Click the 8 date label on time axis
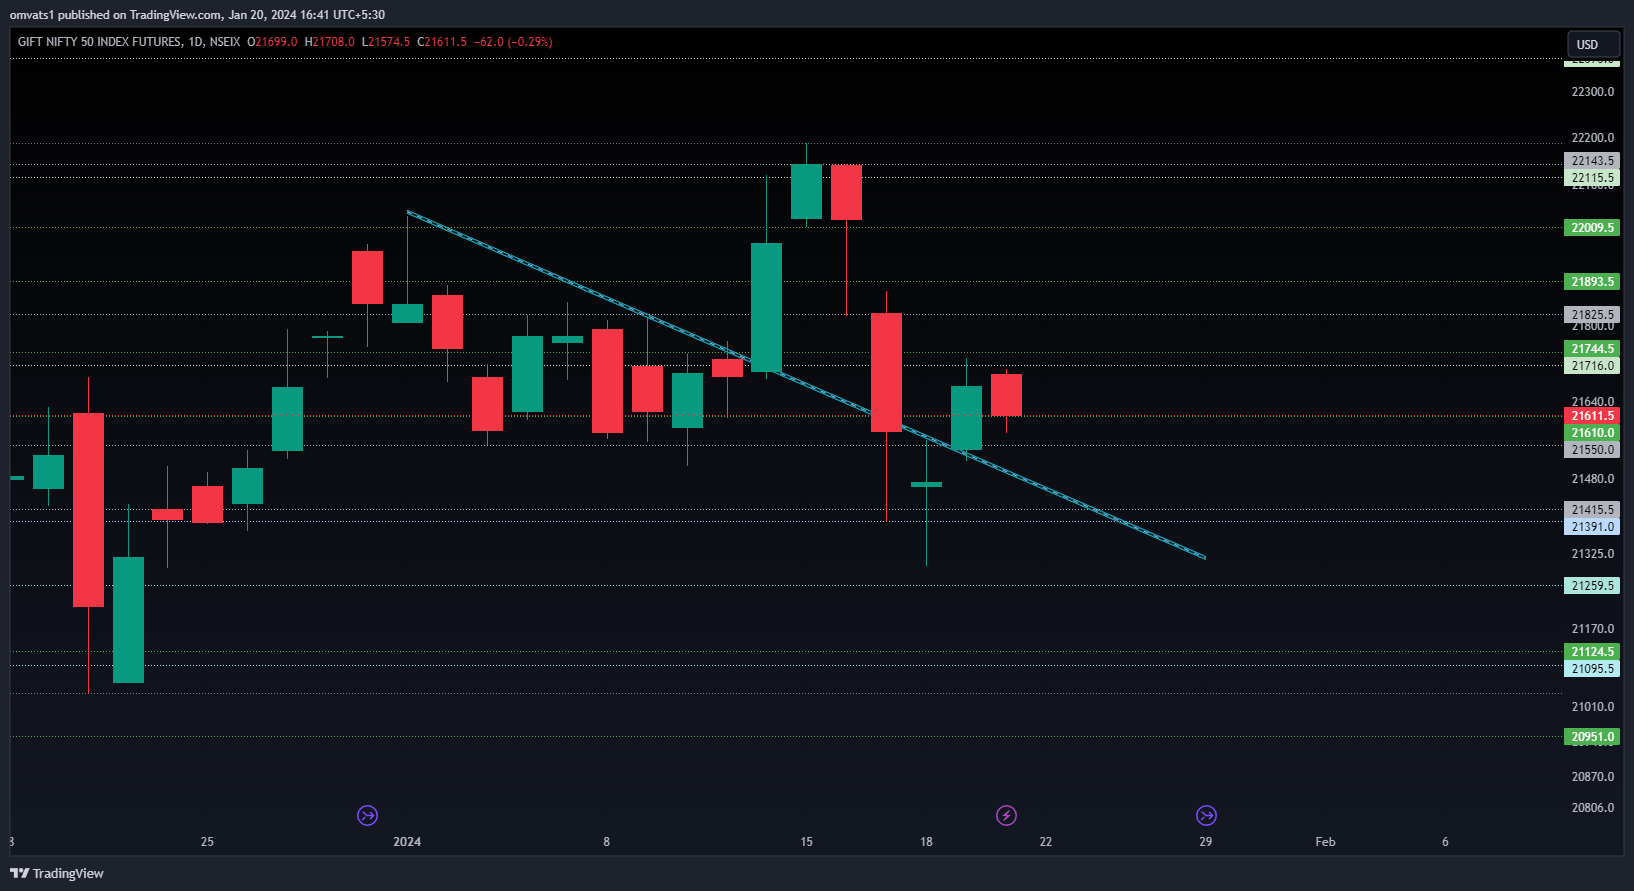This screenshot has height=891, width=1634. [606, 842]
